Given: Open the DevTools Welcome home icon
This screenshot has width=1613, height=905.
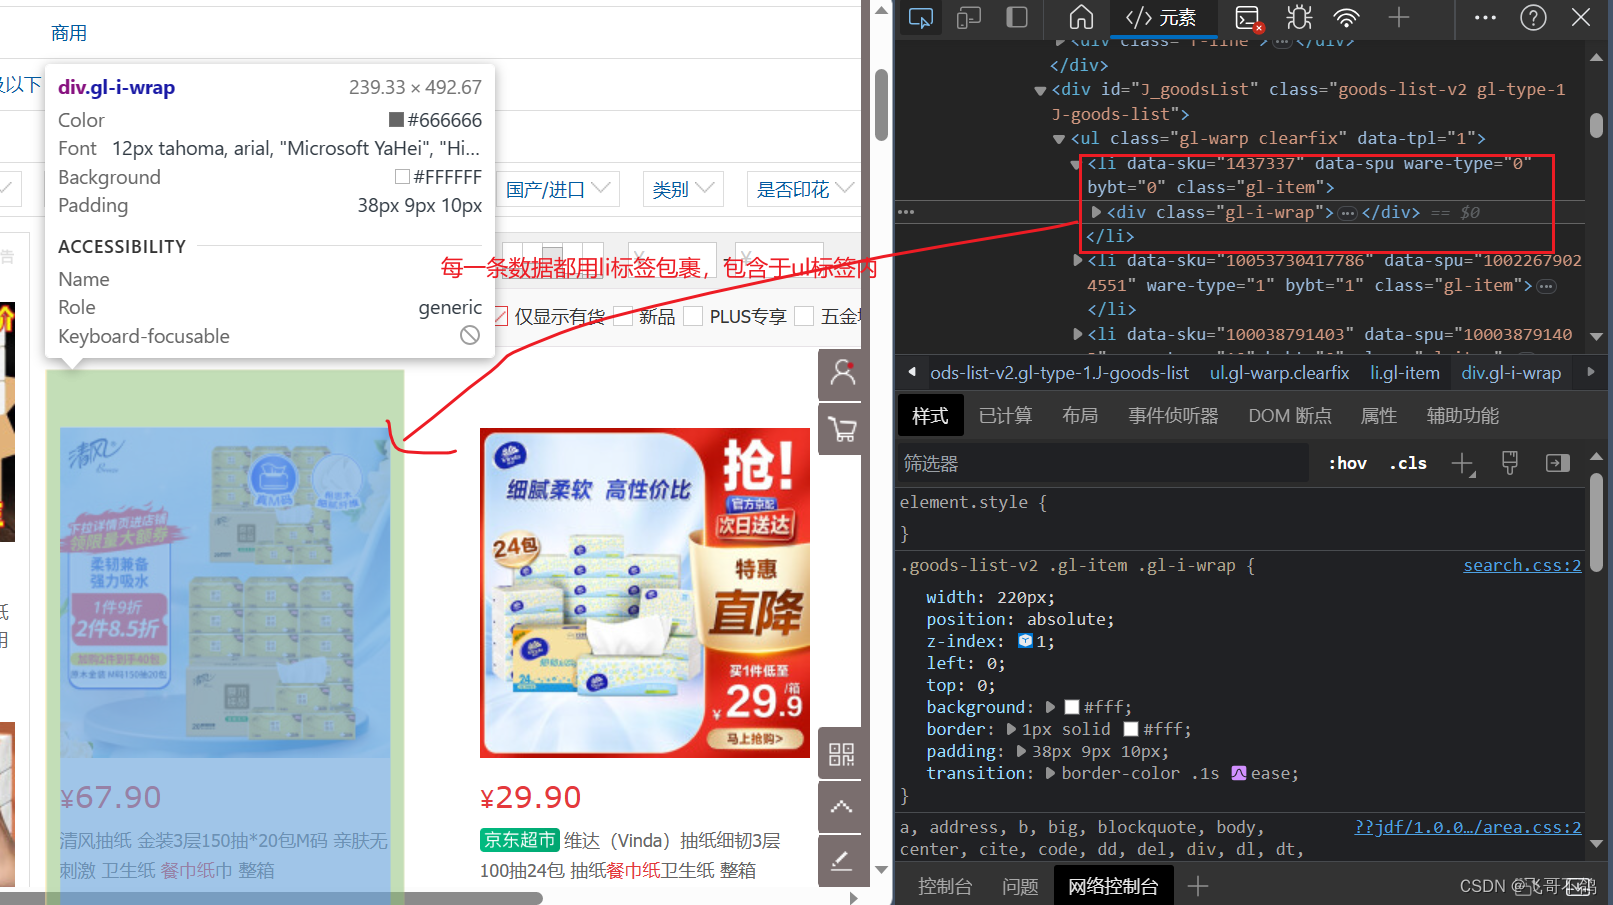Looking at the screenshot, I should pos(1081,18).
